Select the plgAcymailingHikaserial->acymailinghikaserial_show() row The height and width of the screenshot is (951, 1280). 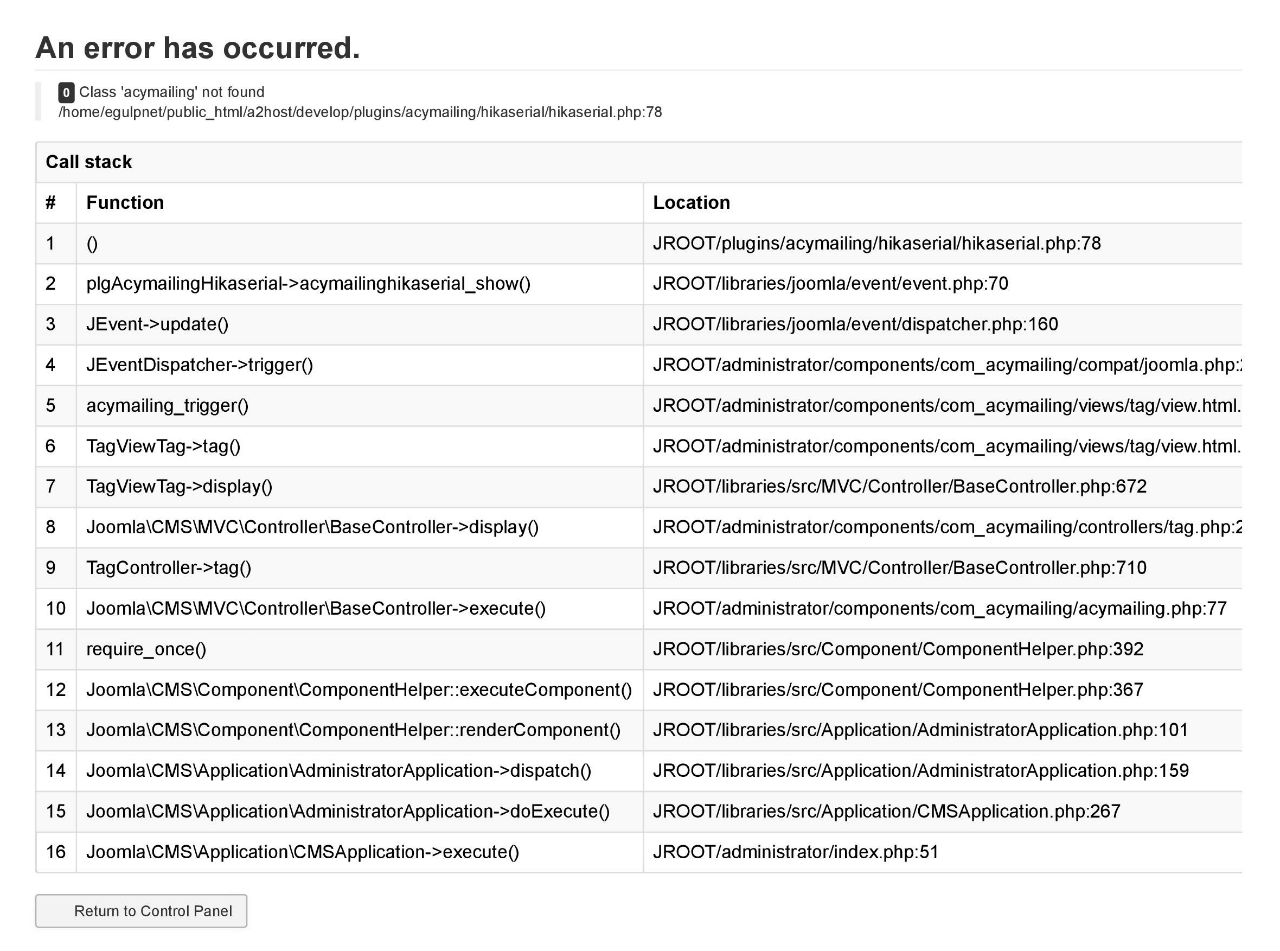[x=639, y=284]
